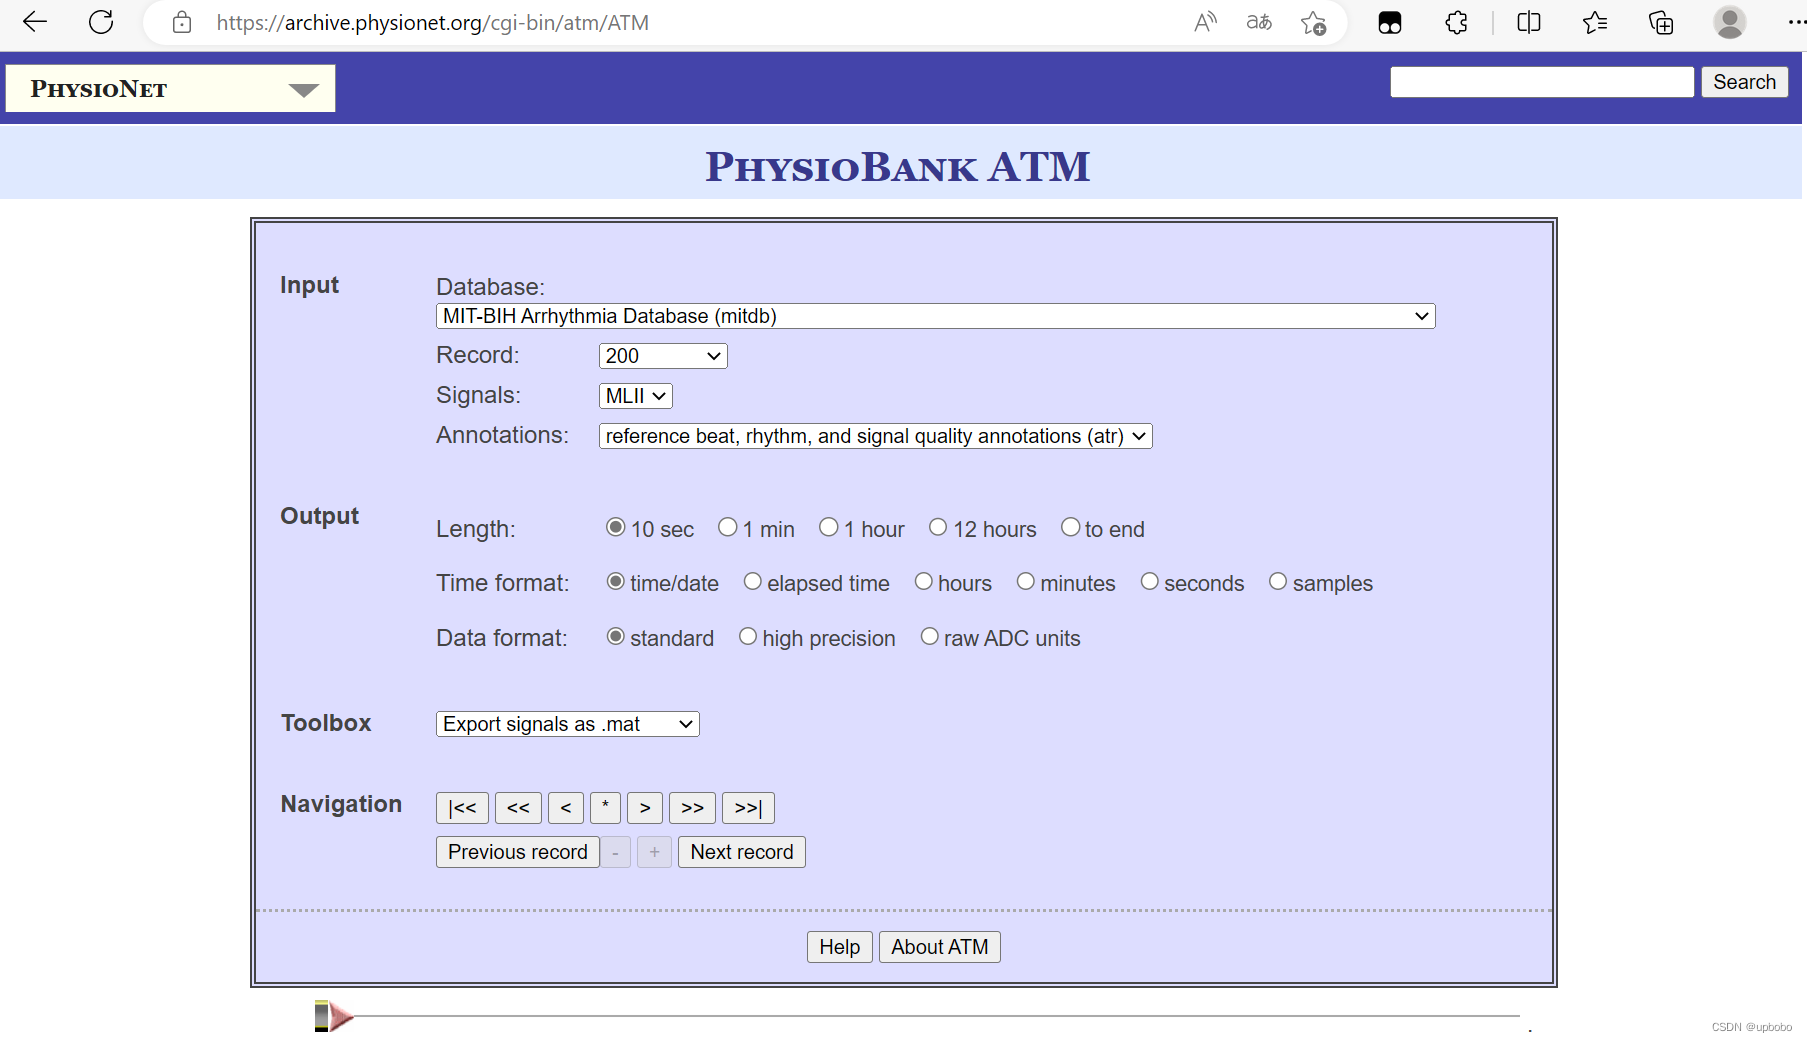Click the PhysioBank ATM page title
Screen dimensions: 1807x1042
tap(897, 166)
